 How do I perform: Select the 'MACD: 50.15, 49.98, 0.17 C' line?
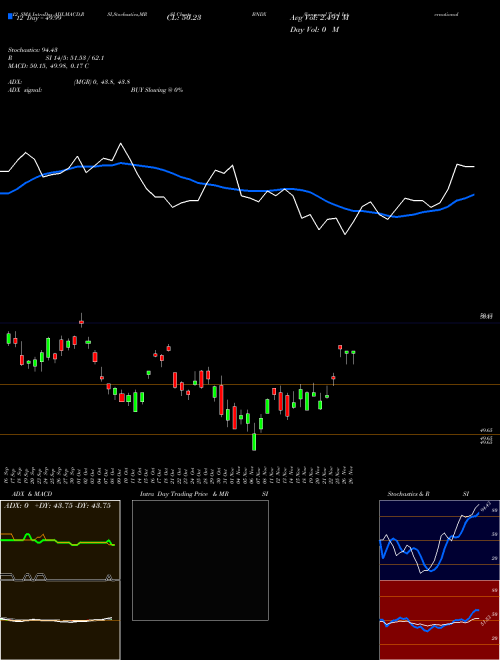(48, 66)
